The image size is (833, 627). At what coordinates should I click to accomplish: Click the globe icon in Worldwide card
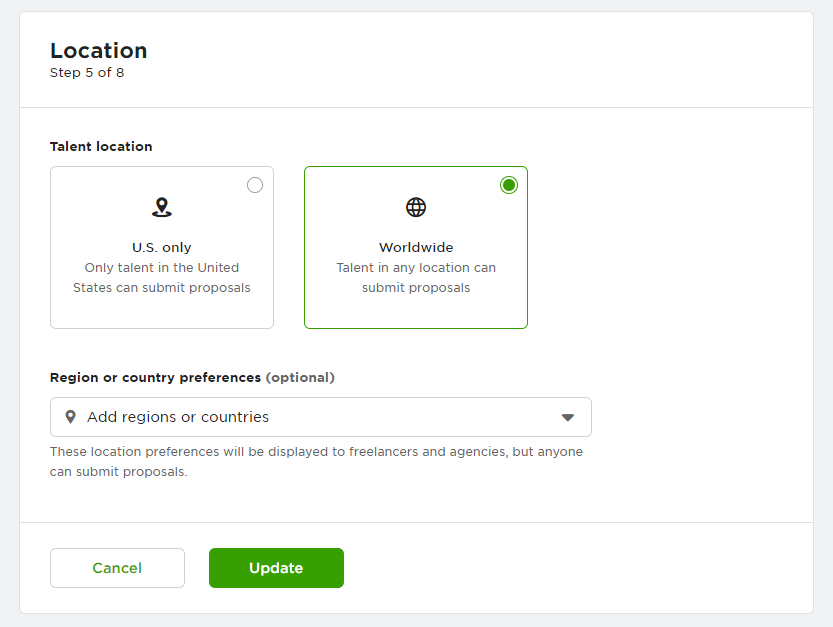pos(416,207)
